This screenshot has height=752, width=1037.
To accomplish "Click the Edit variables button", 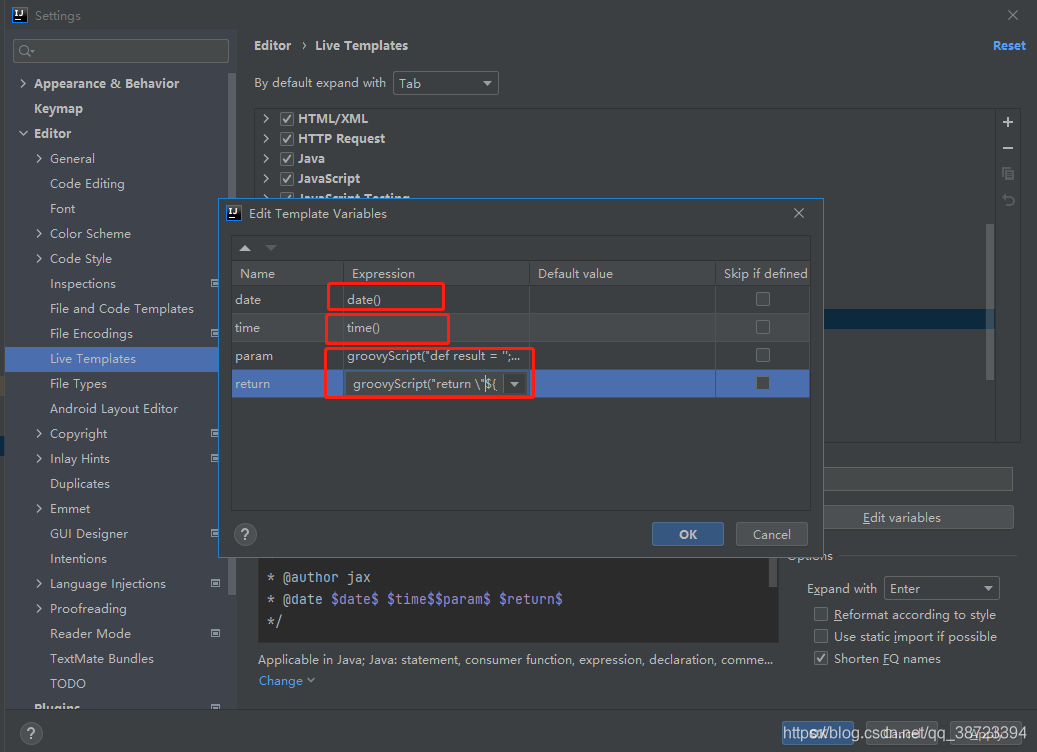I will click(x=918, y=517).
